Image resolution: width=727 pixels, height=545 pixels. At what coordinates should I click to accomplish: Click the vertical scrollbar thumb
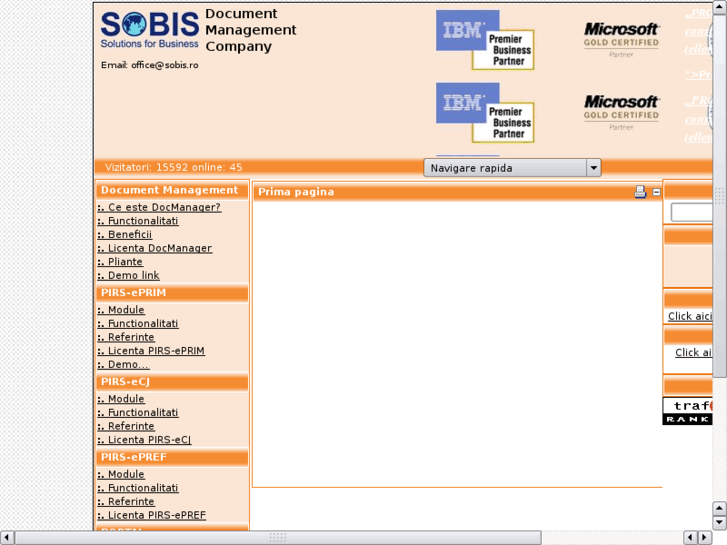(x=720, y=196)
